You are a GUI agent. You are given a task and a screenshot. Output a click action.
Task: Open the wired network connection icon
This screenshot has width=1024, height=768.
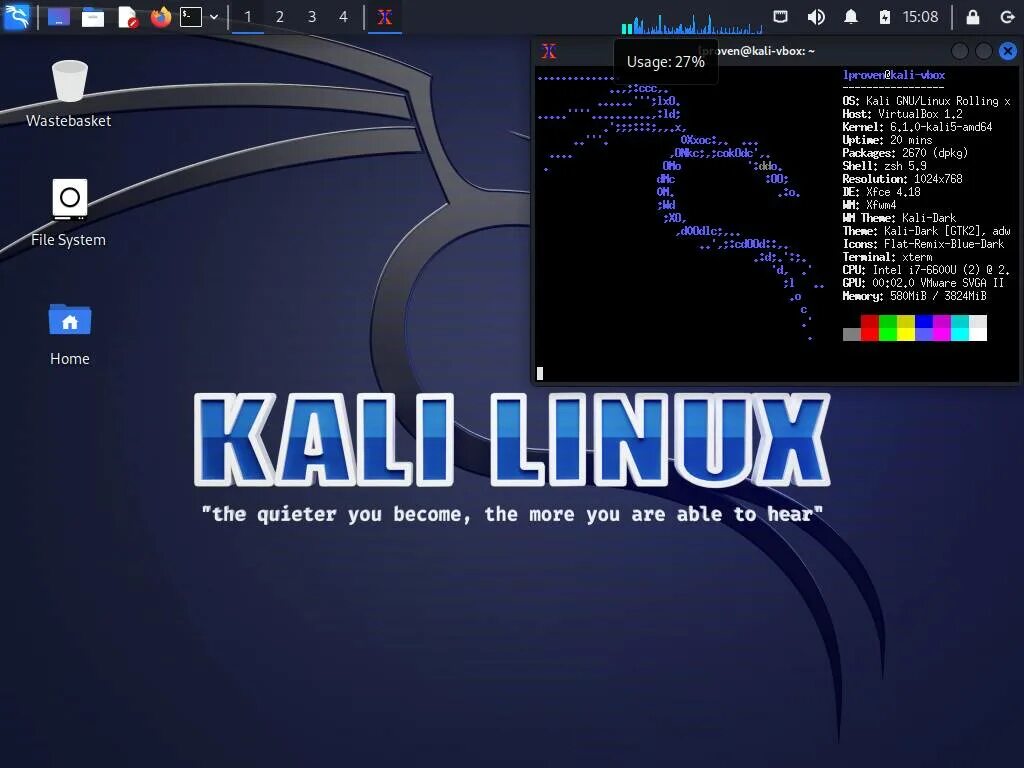point(780,17)
